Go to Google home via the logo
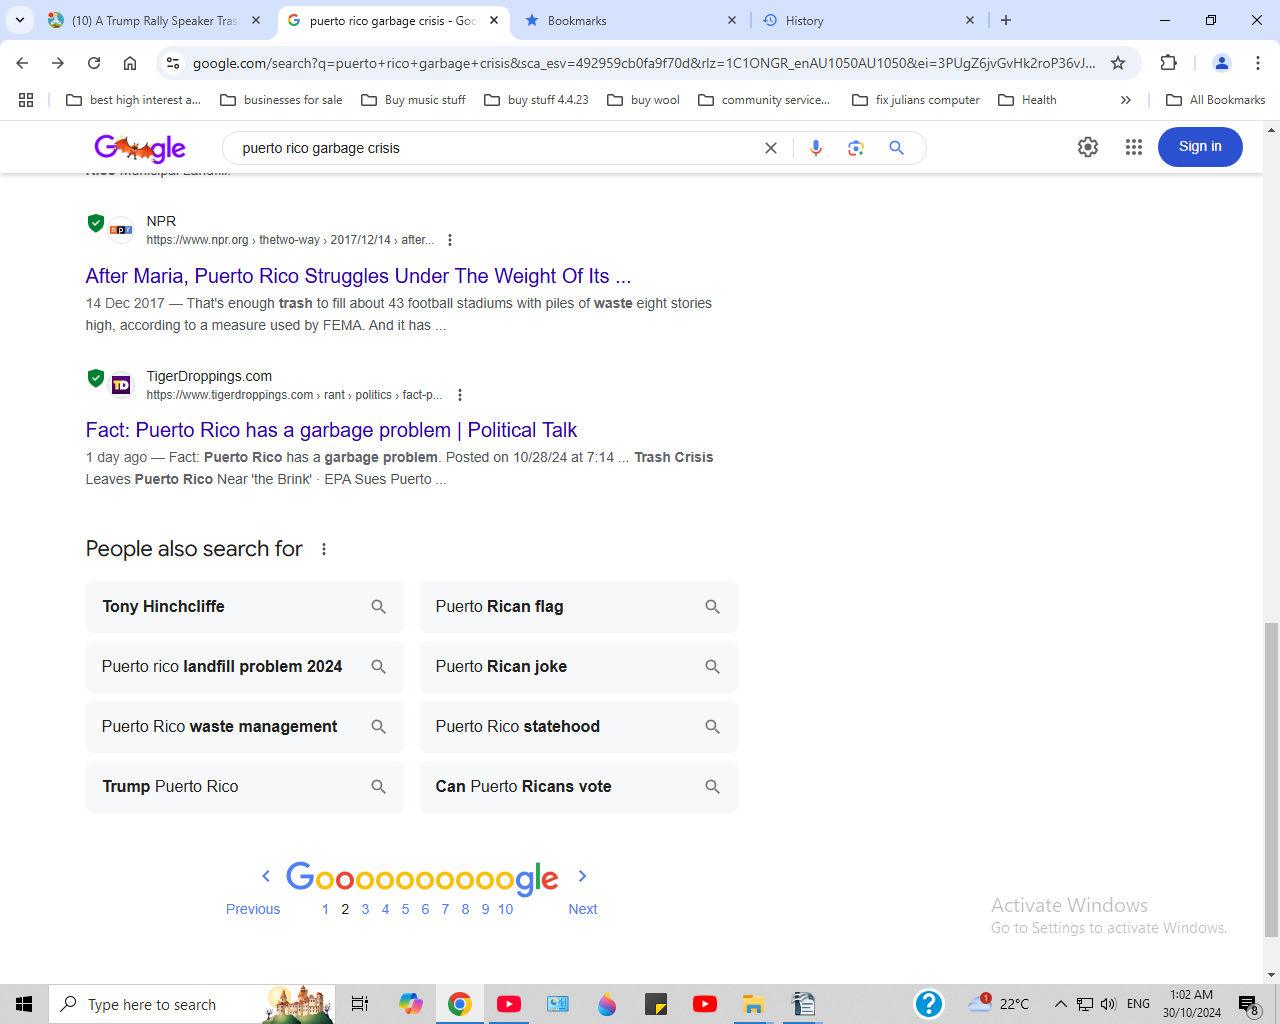This screenshot has width=1280, height=1024. pyautogui.click(x=140, y=148)
